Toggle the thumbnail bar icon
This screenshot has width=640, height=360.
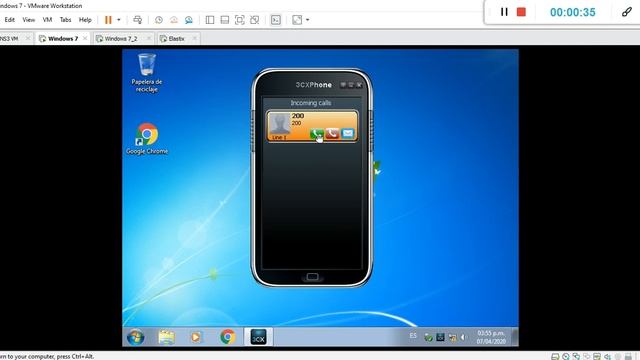(x=224, y=20)
